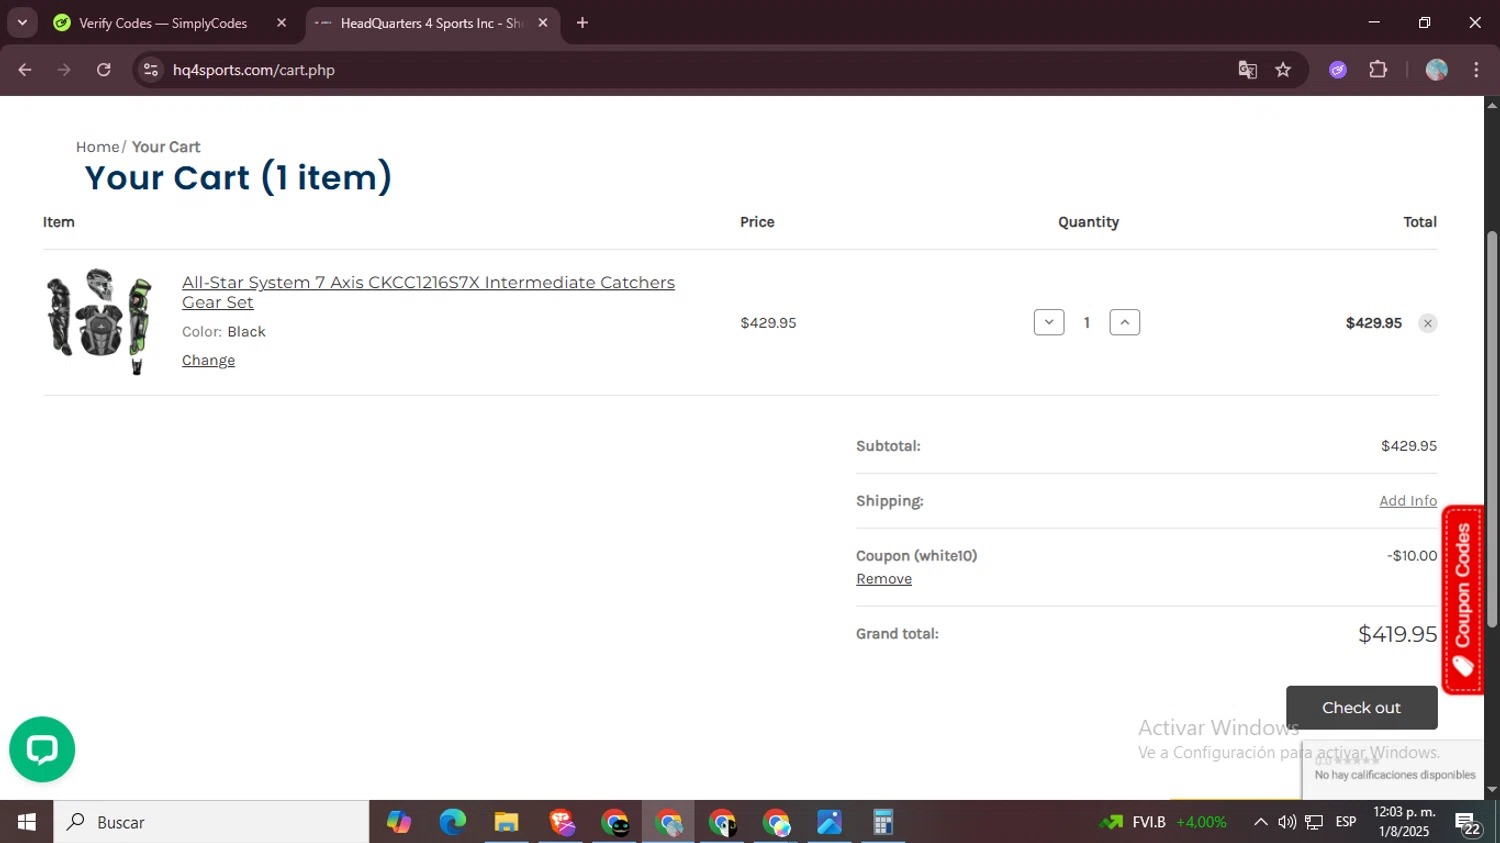Click the forward navigation arrow
Viewport: 1500px width, 843px height.
pos(64,70)
